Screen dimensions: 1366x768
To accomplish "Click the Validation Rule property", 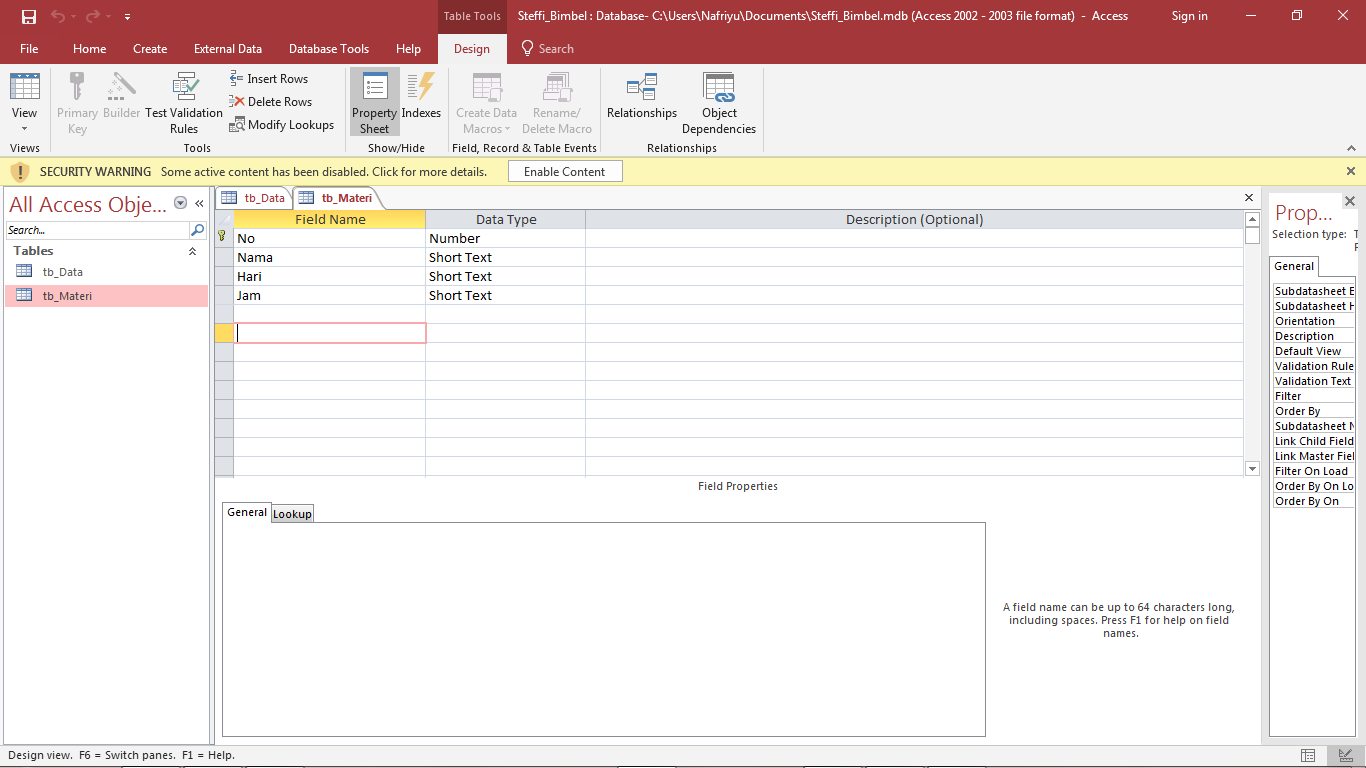I will 1314,366.
